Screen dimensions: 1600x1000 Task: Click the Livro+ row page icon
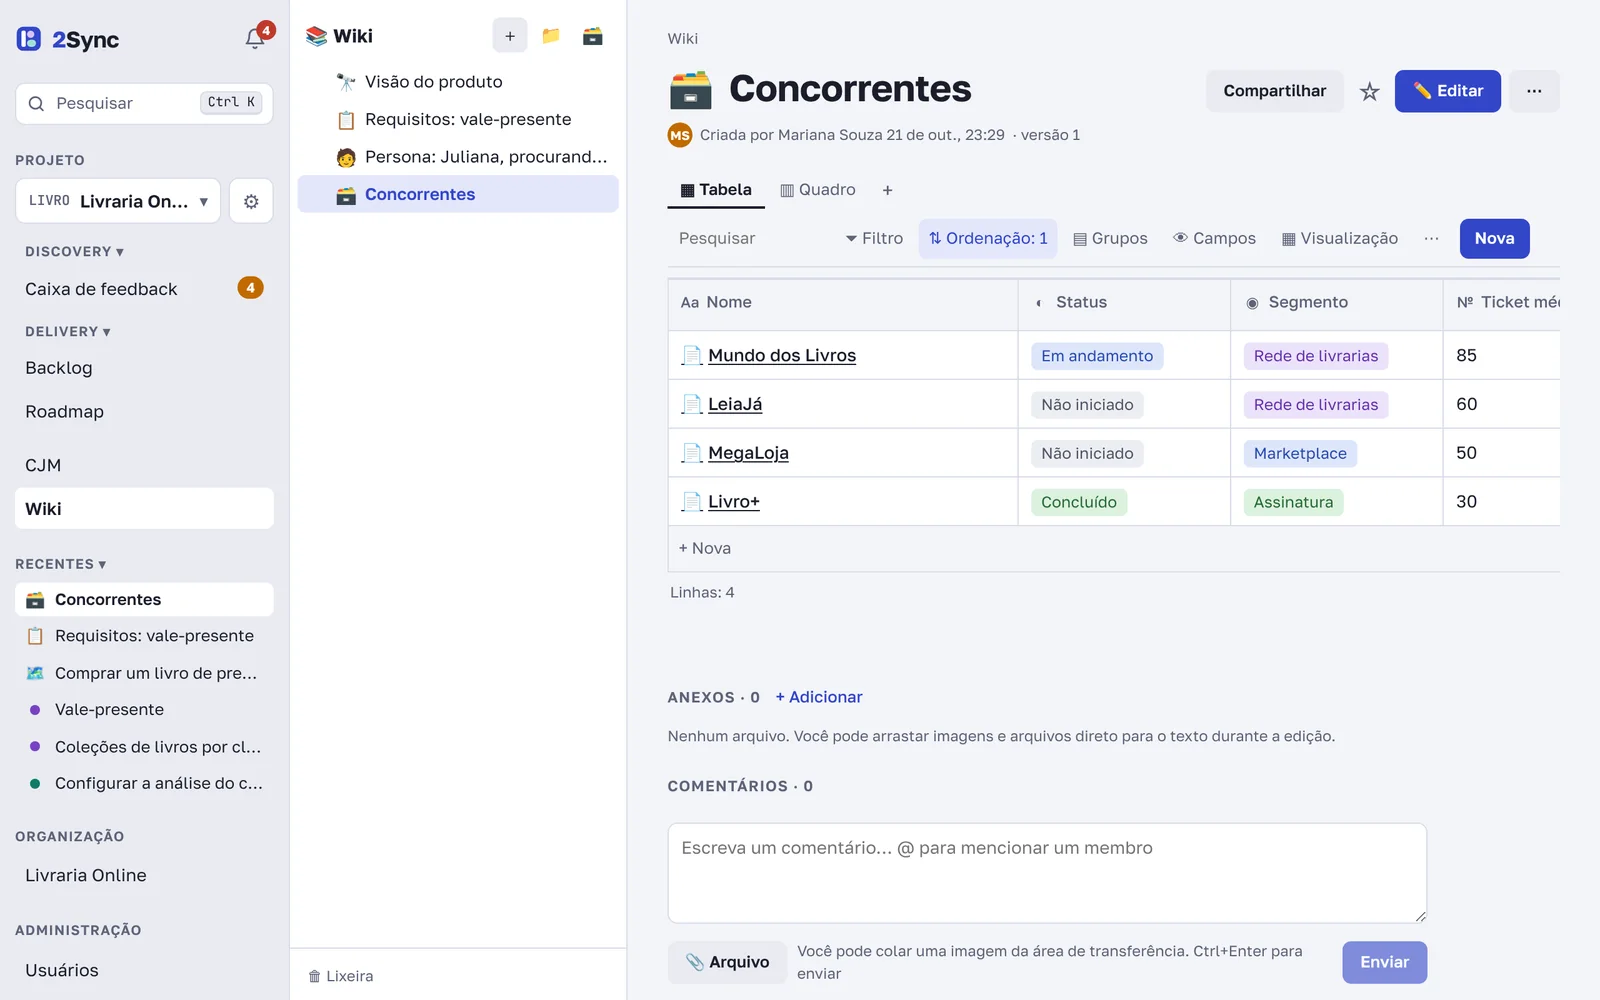click(x=691, y=502)
